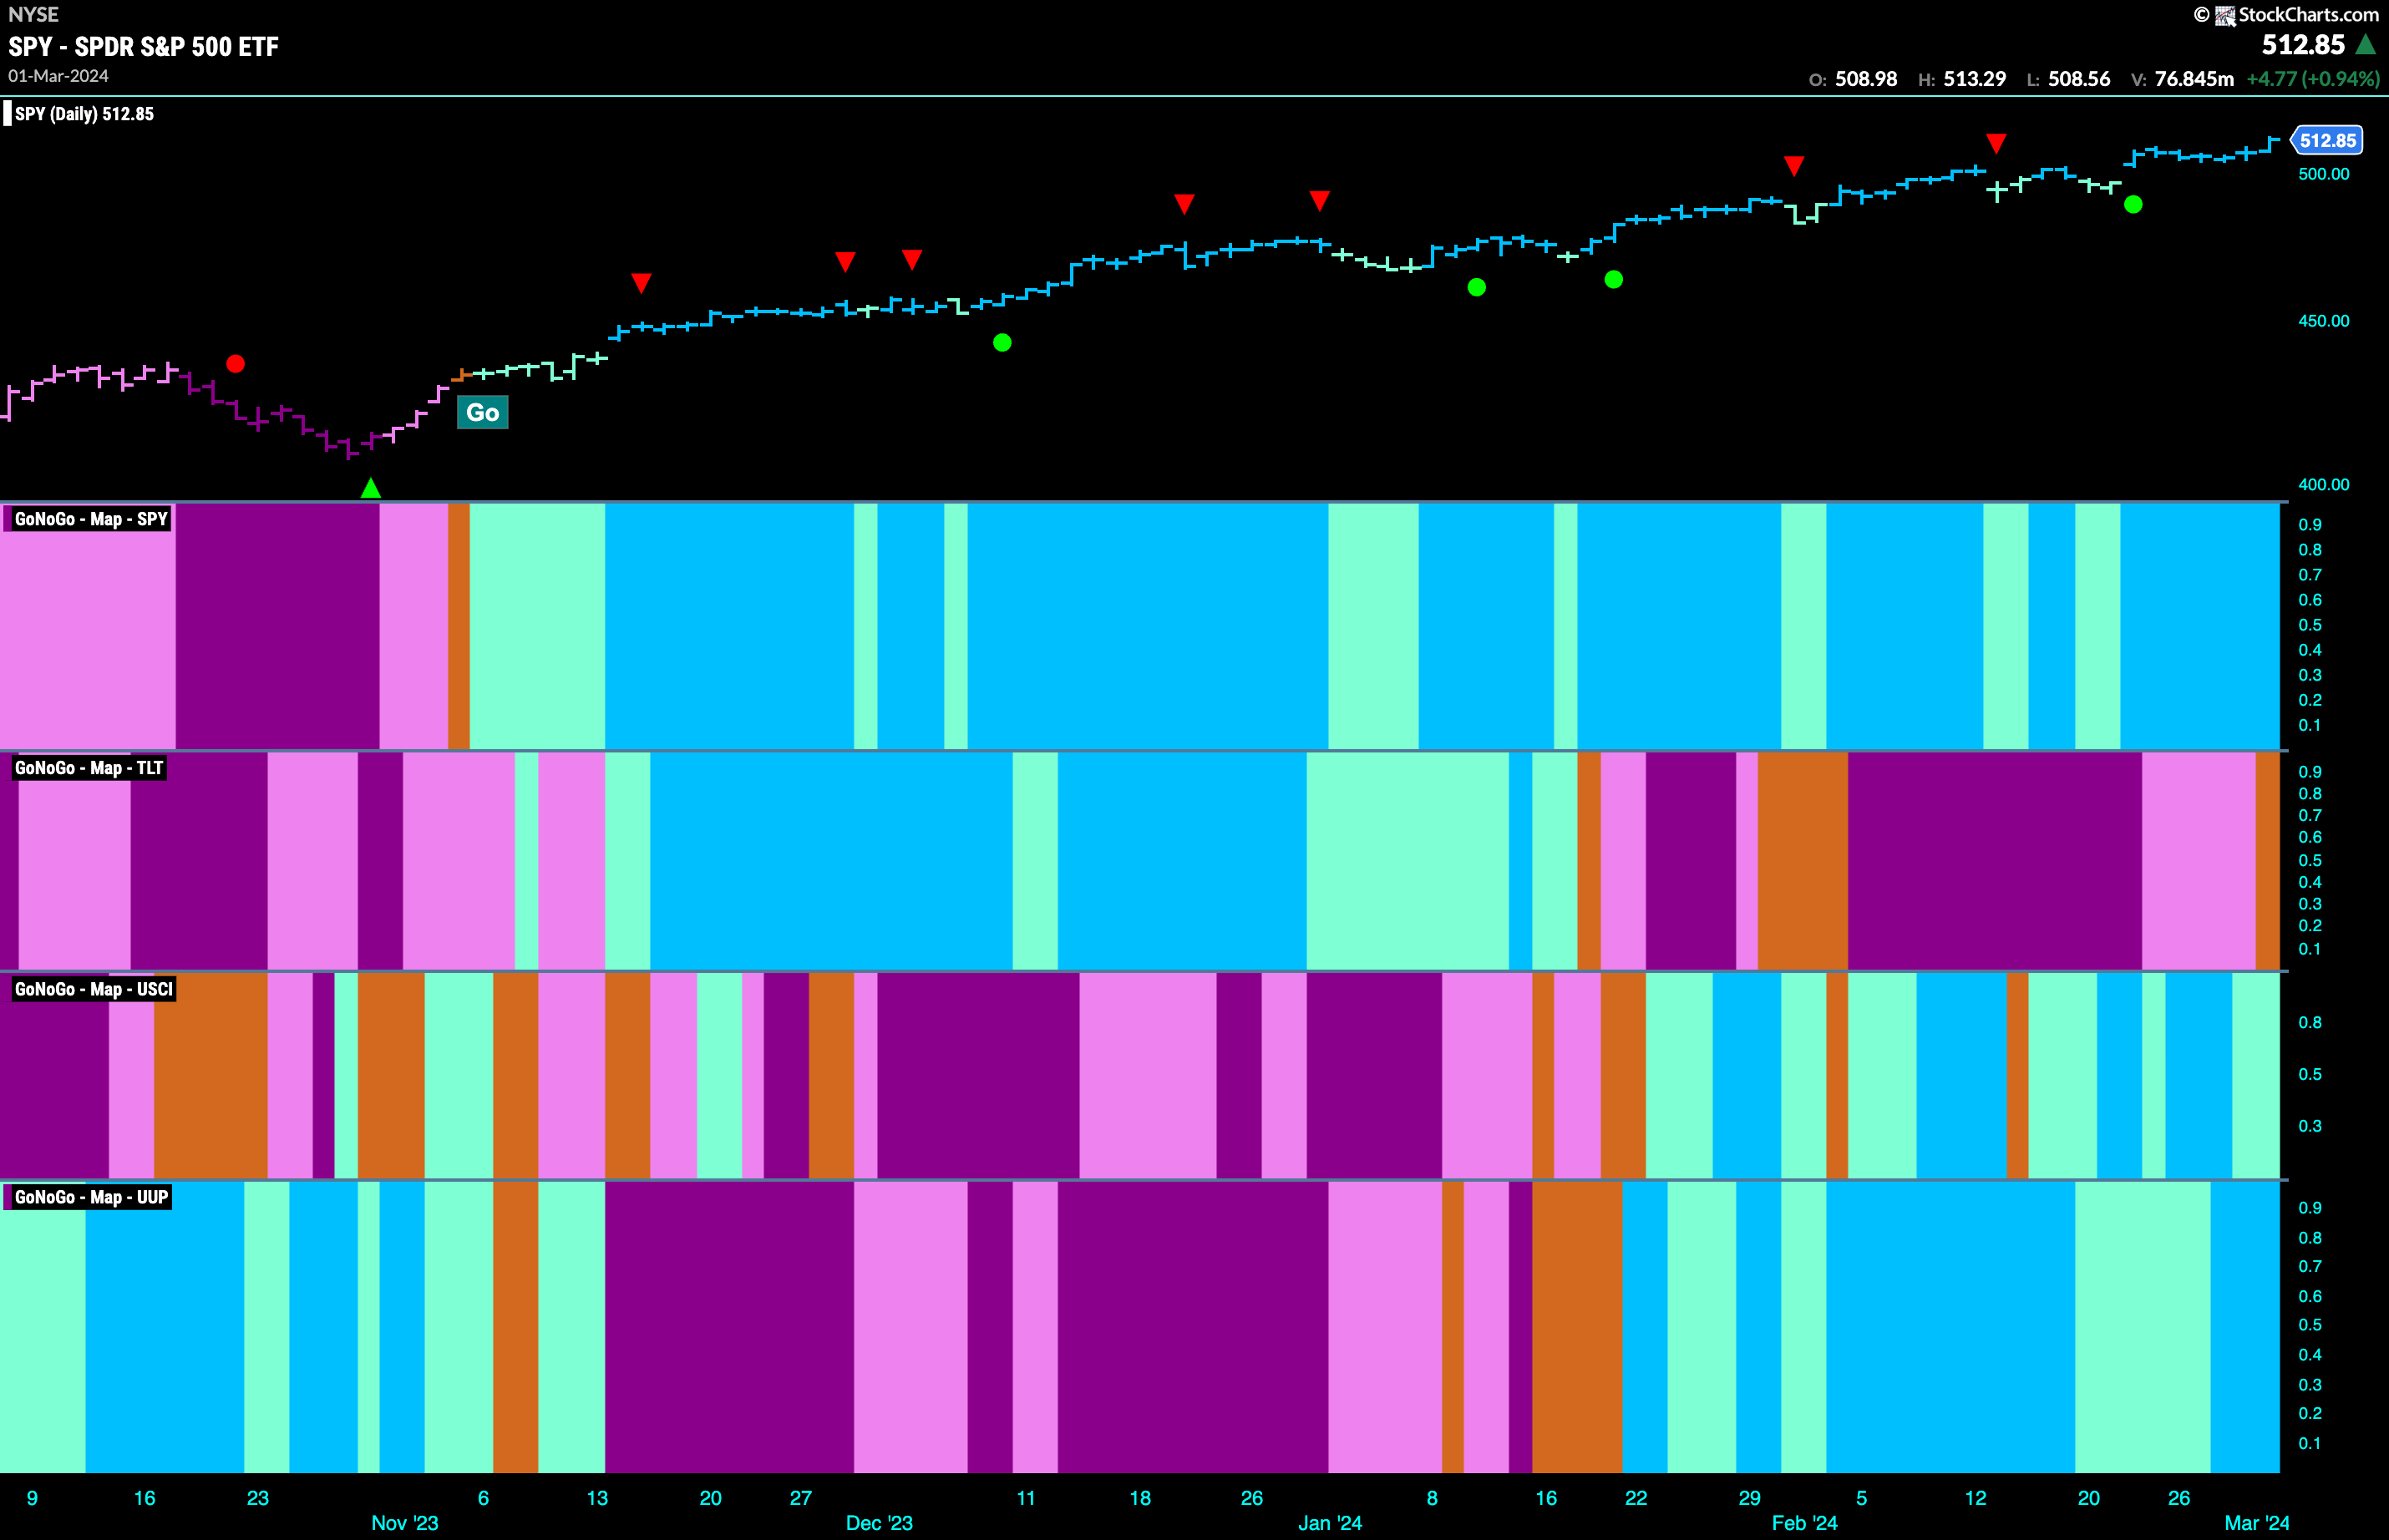Click the '13' date label on time axis
The image size is (2389, 1540).
pyautogui.click(x=597, y=1498)
